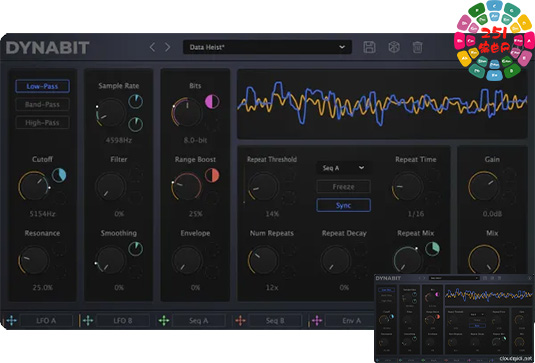Toggle the Freeze button
Viewport: 535px width, 363px height.
[343, 187]
